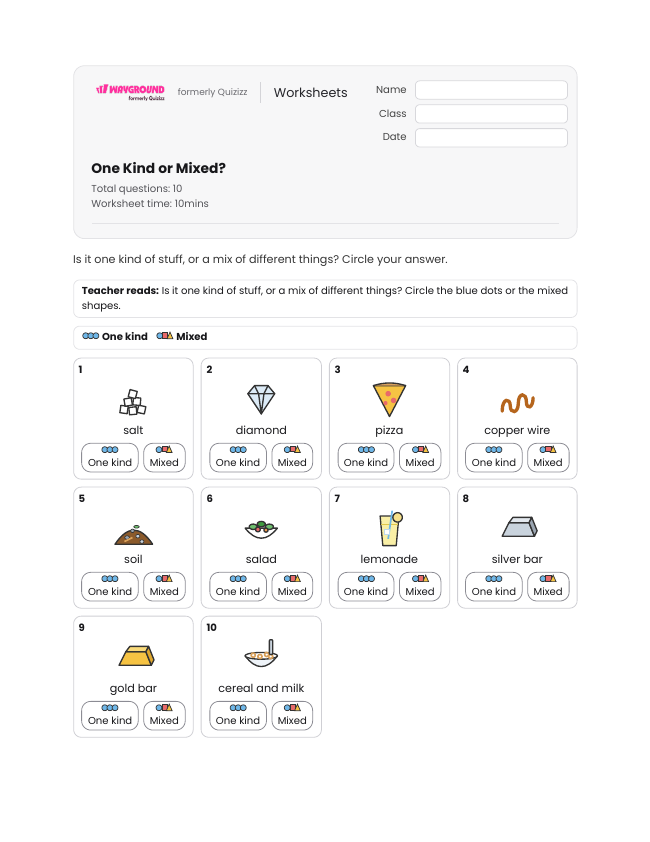This screenshot has width=650, height=842.
Task: Click the Date input field
Action: pyautogui.click(x=491, y=137)
